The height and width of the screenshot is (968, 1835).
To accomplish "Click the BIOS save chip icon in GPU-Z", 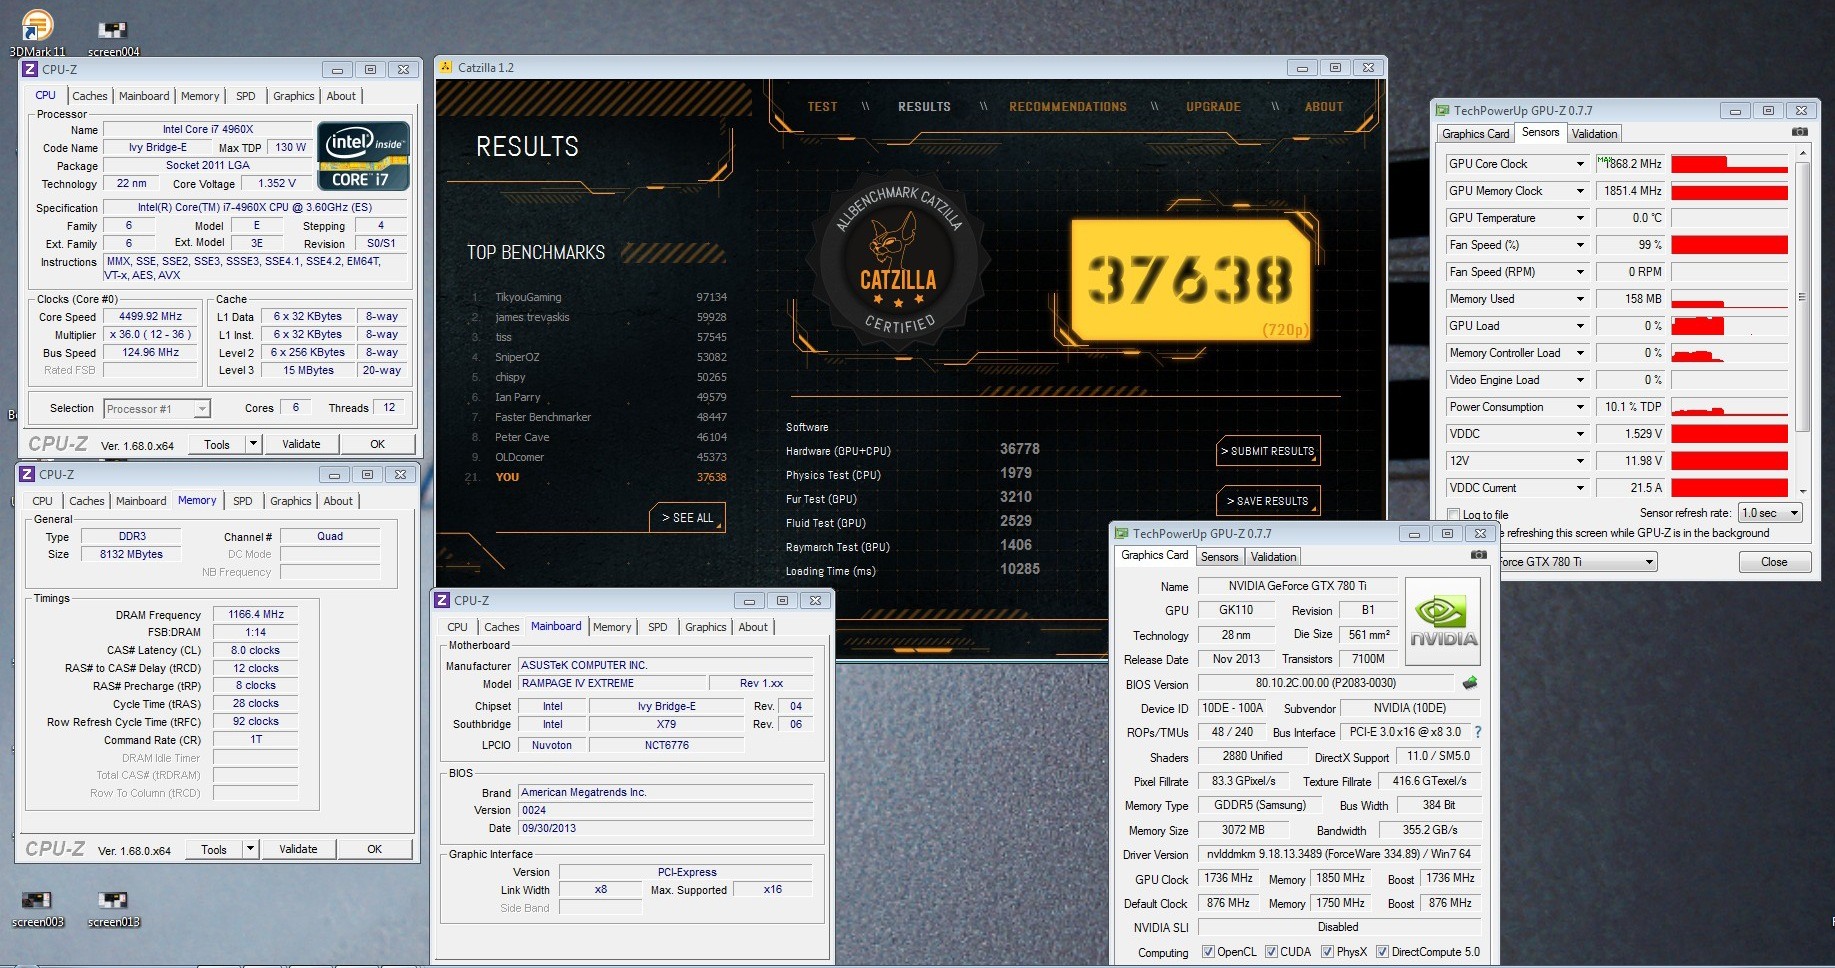I will (1469, 684).
